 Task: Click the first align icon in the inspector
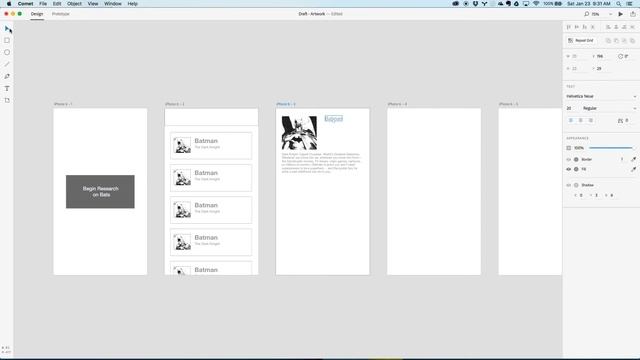coord(569,27)
